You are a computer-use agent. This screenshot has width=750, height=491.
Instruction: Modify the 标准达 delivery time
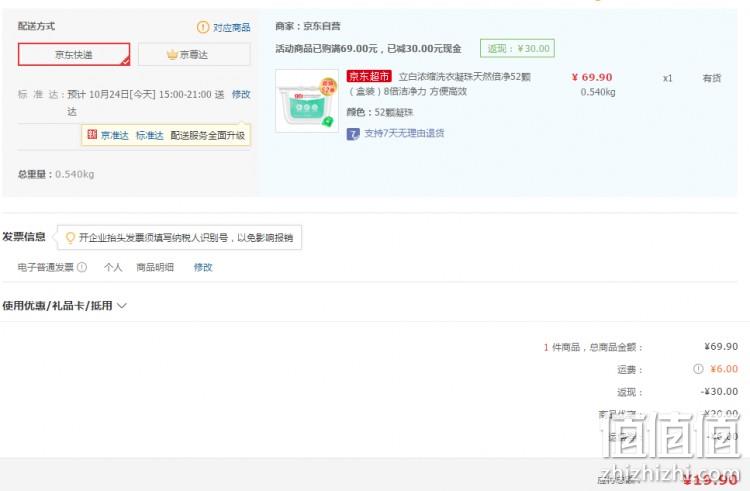(241, 94)
